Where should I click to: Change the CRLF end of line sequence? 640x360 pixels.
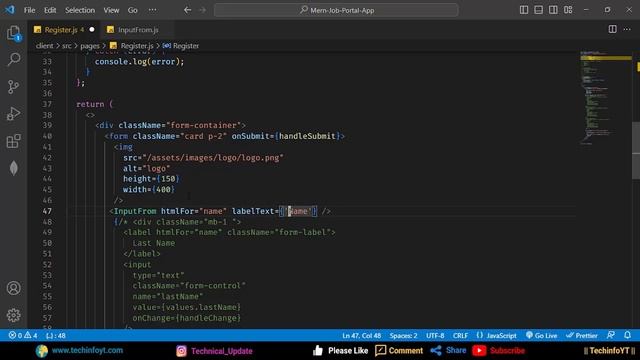[x=460, y=336]
